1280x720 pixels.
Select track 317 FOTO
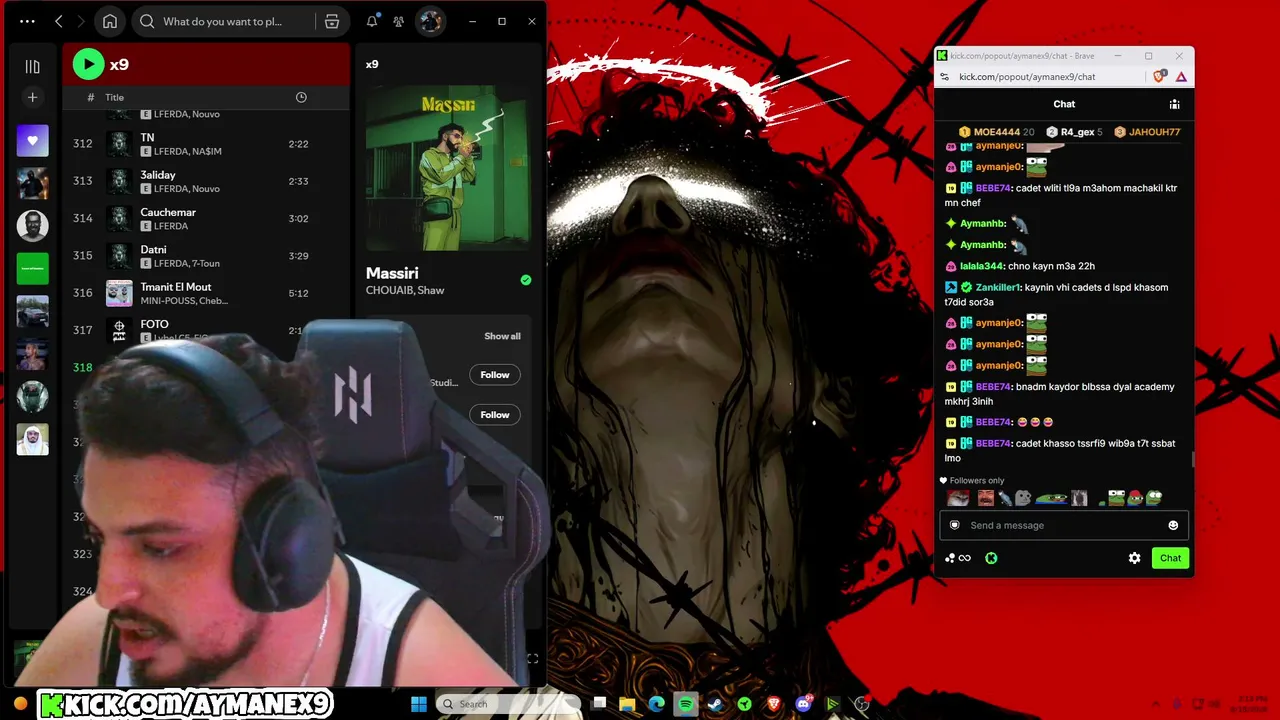tap(206, 330)
